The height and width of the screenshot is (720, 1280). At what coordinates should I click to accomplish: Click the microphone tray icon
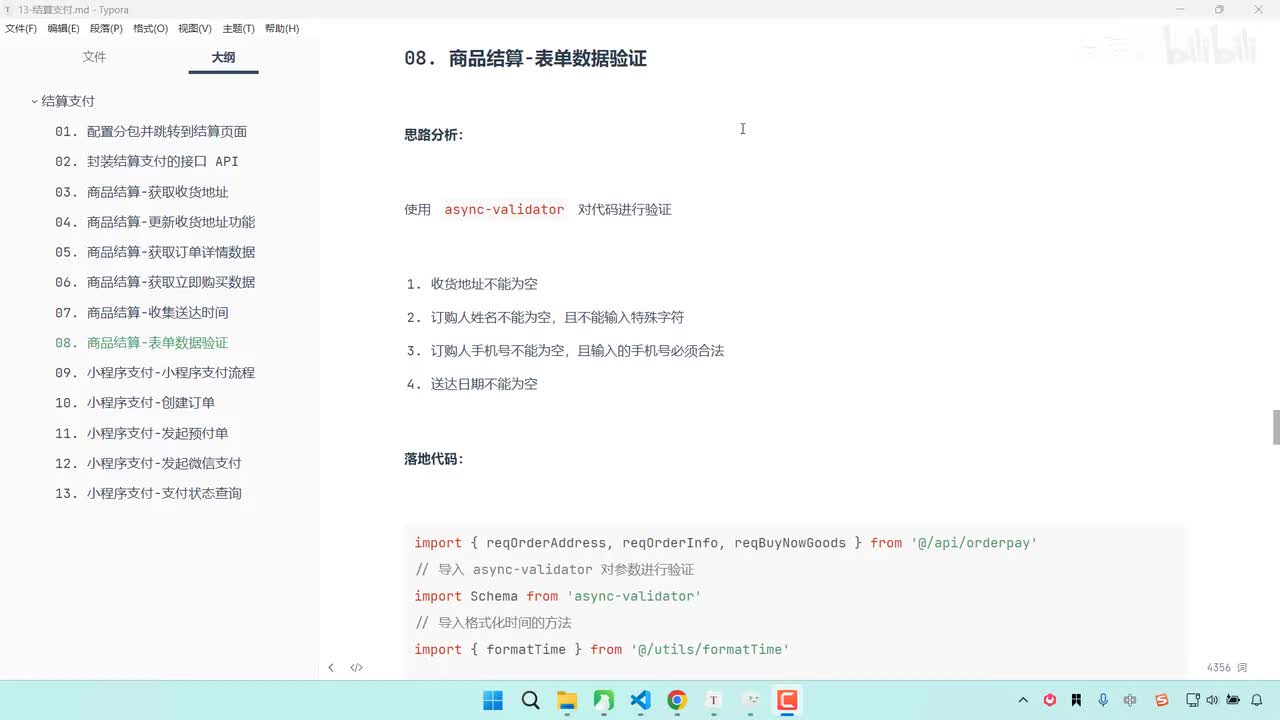(x=1103, y=700)
